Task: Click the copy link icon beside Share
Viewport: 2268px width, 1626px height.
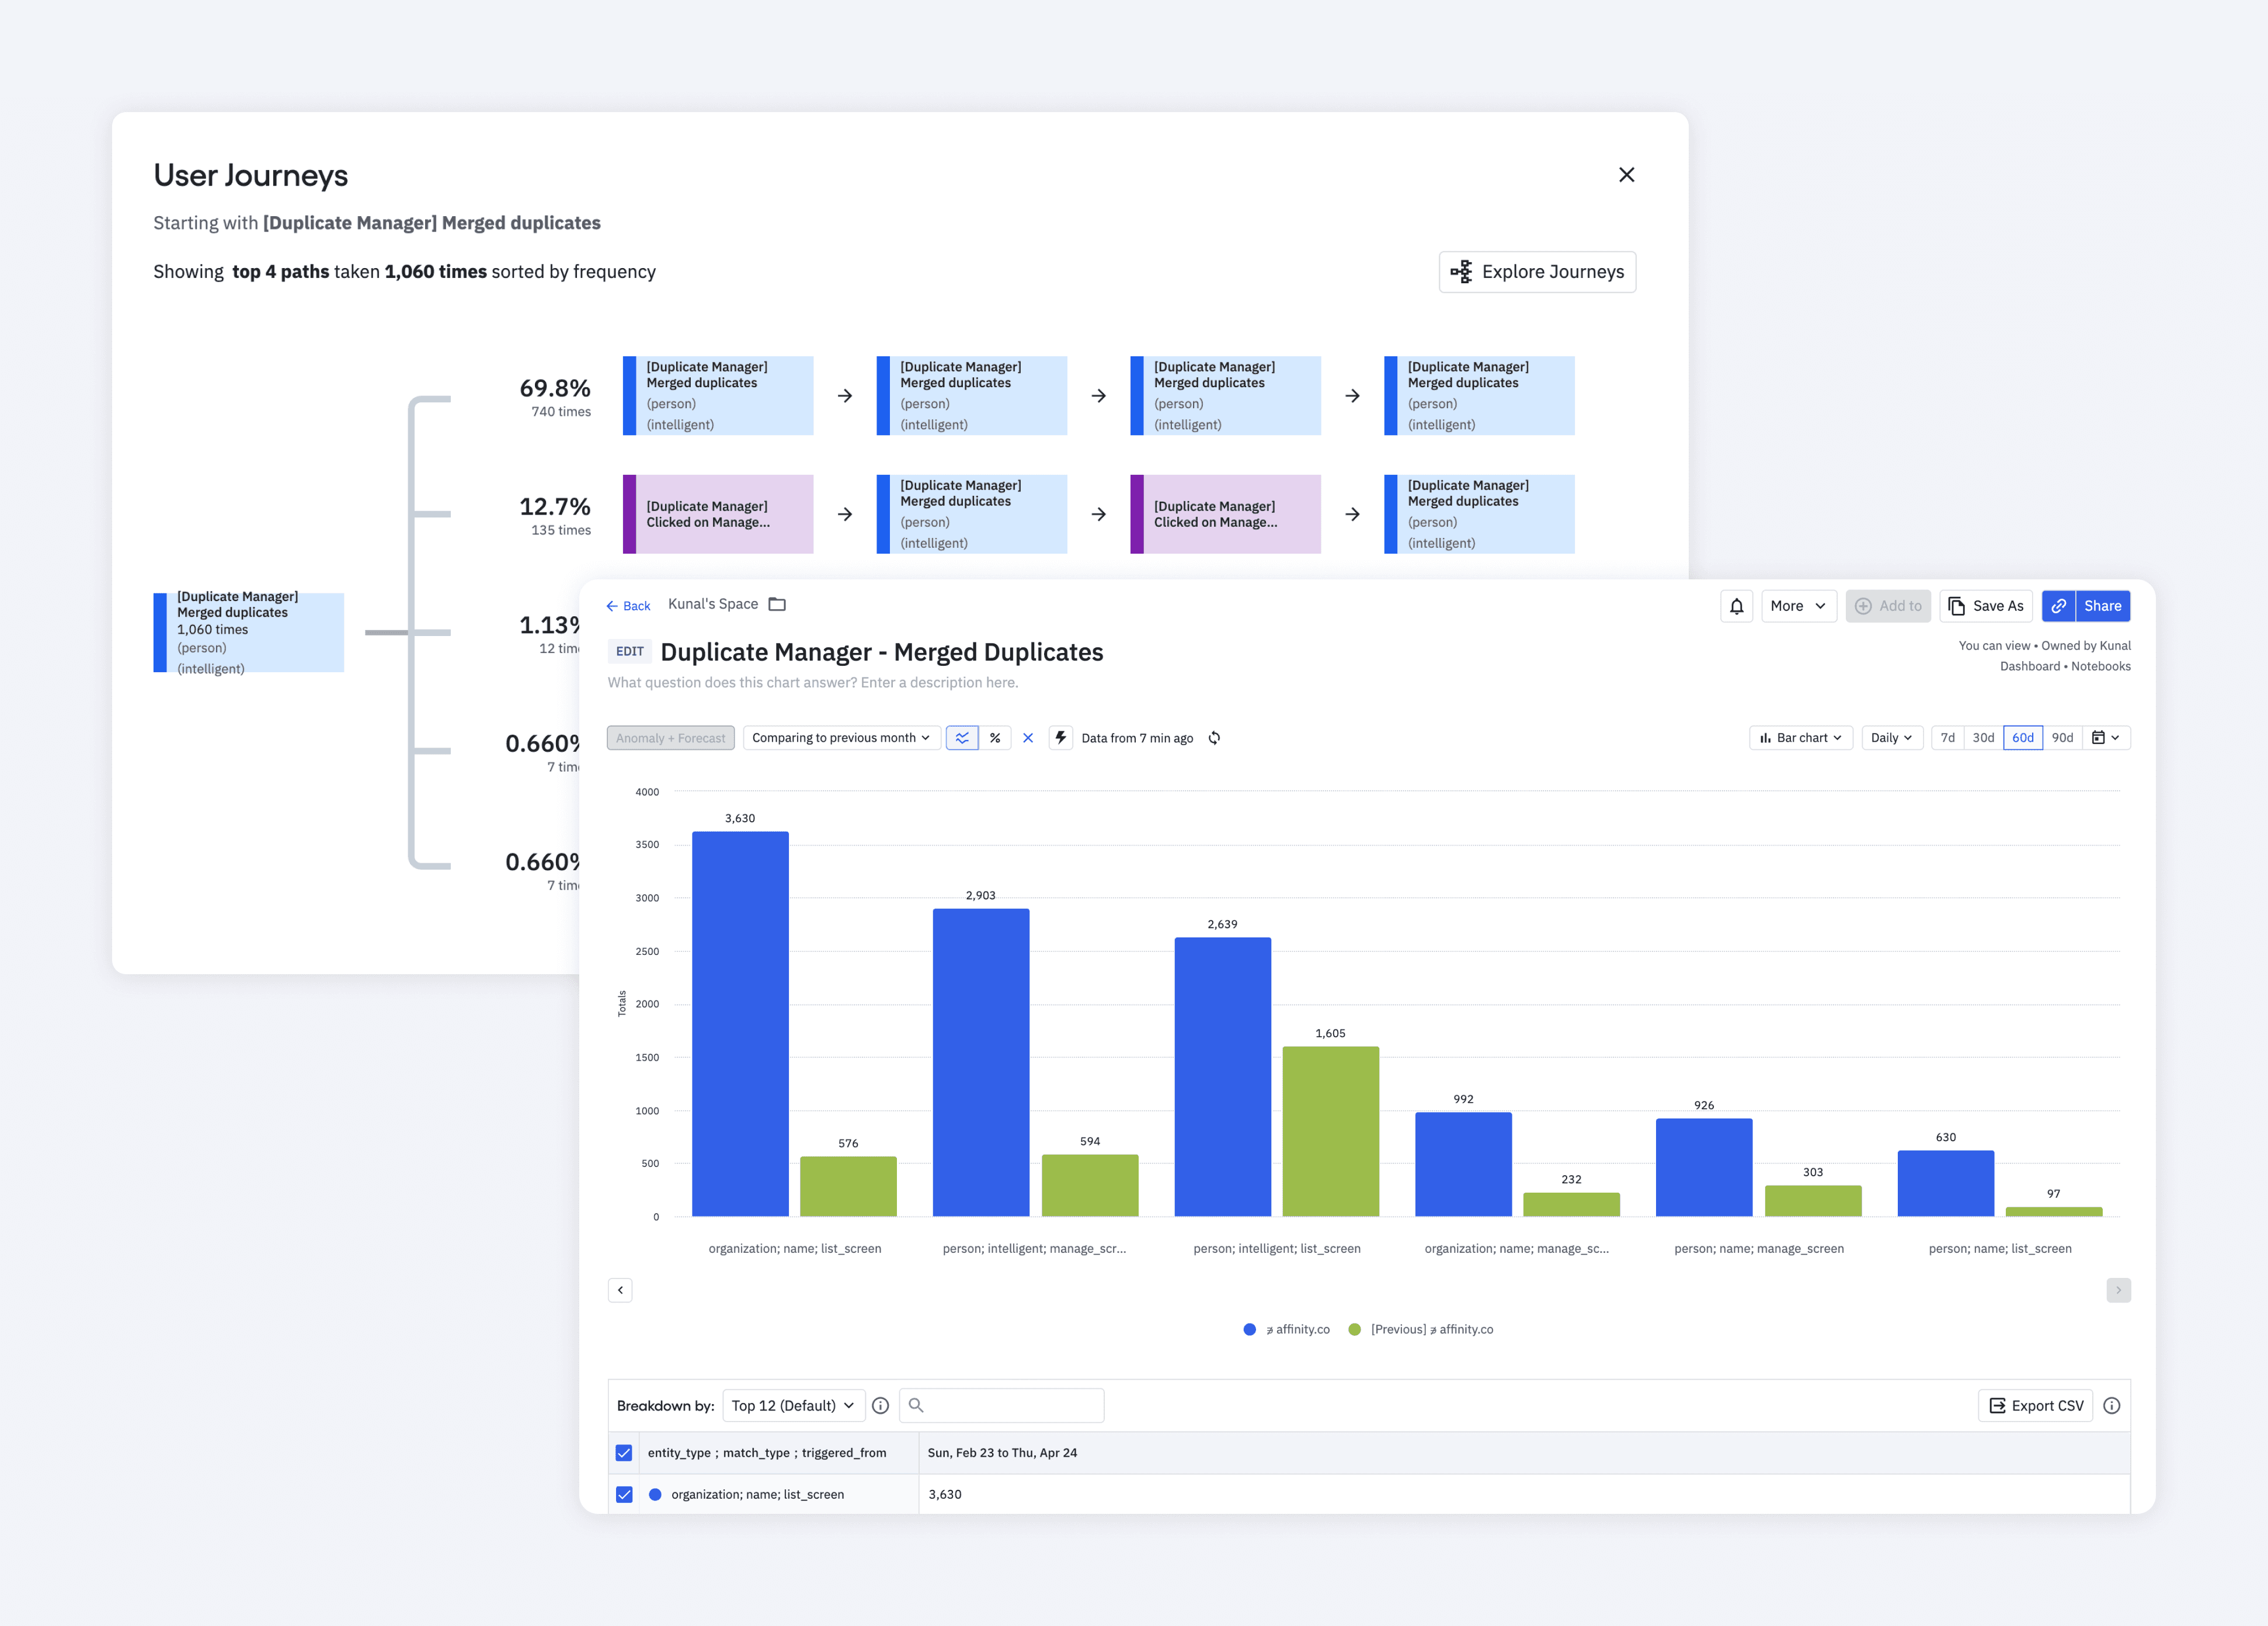Action: coord(2058,606)
